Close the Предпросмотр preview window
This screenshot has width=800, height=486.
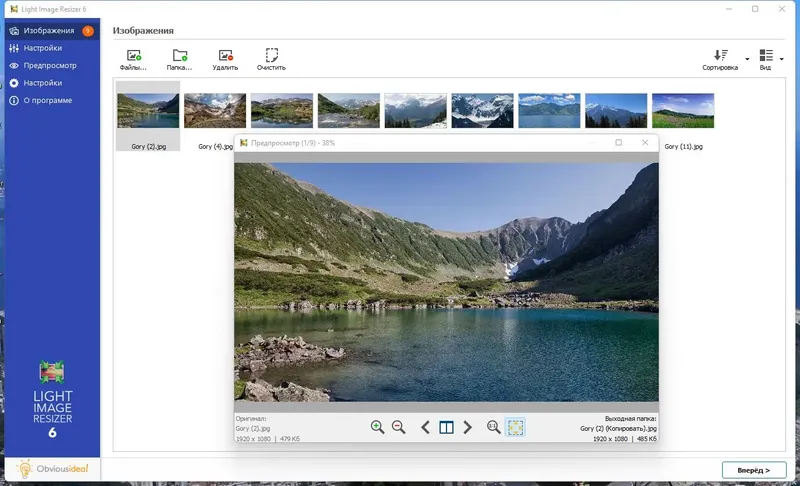click(x=645, y=143)
